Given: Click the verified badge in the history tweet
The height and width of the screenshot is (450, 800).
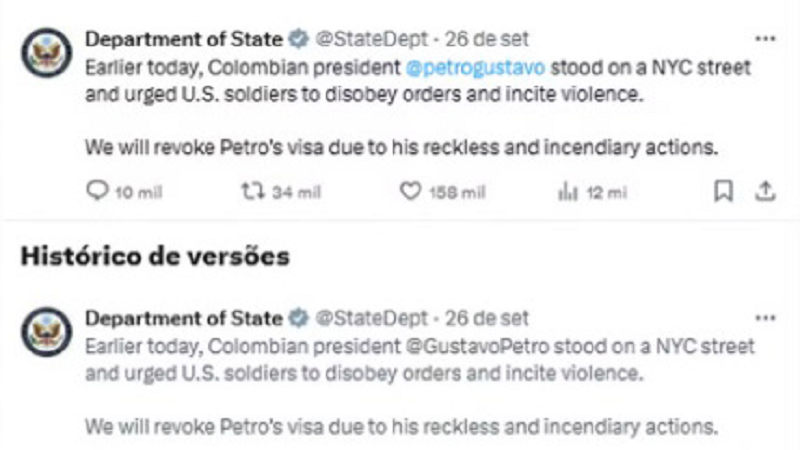Looking at the screenshot, I should (x=298, y=318).
